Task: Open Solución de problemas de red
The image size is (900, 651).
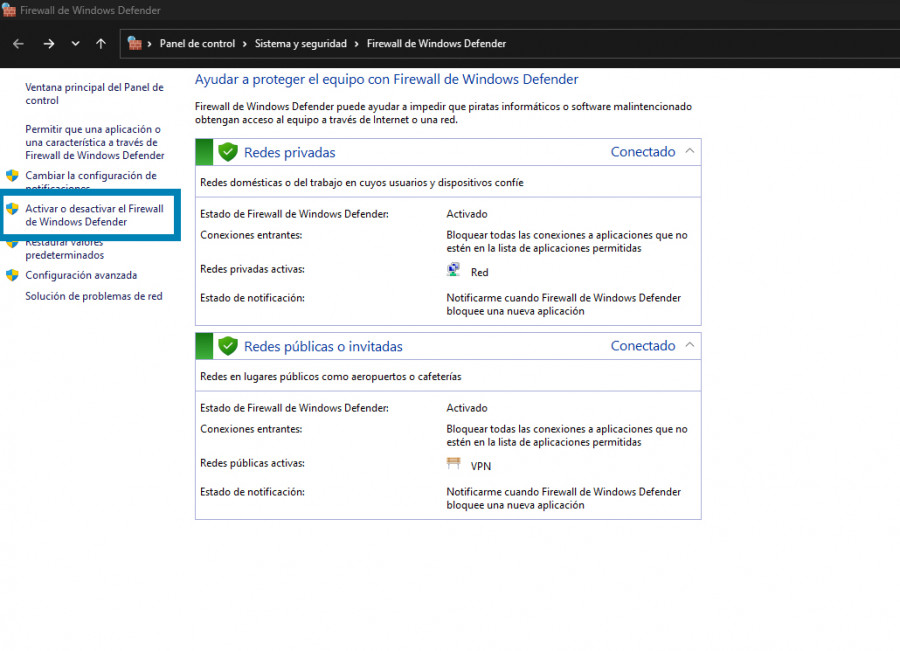Action: (93, 296)
